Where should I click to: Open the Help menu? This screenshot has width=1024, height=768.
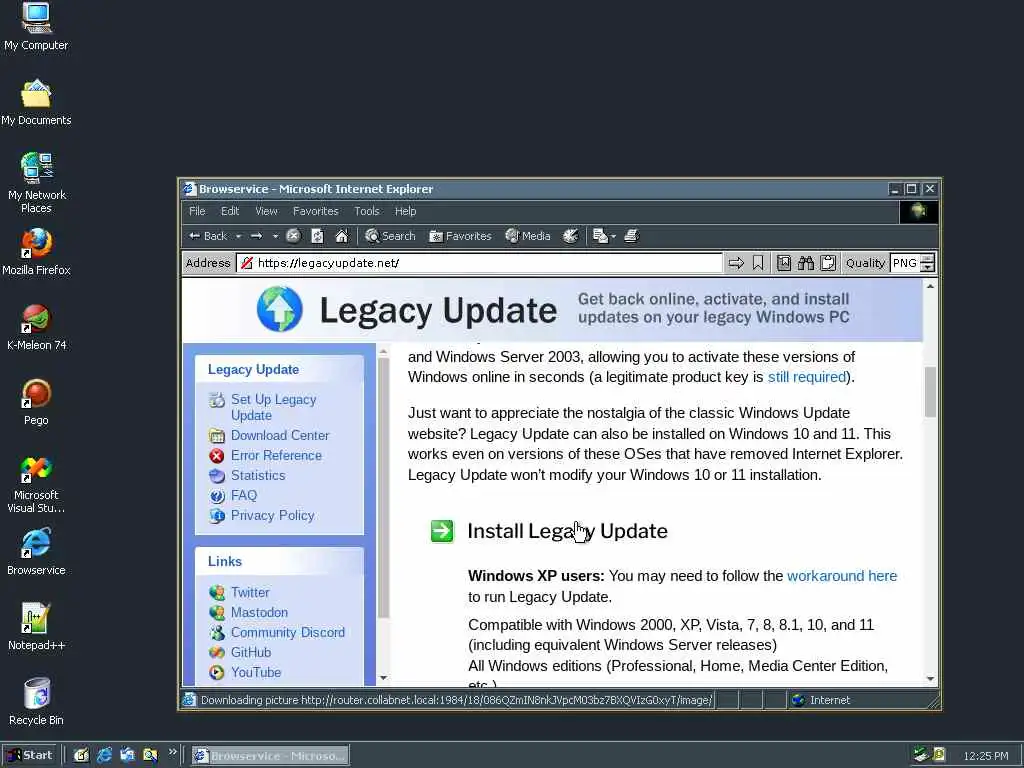click(406, 211)
